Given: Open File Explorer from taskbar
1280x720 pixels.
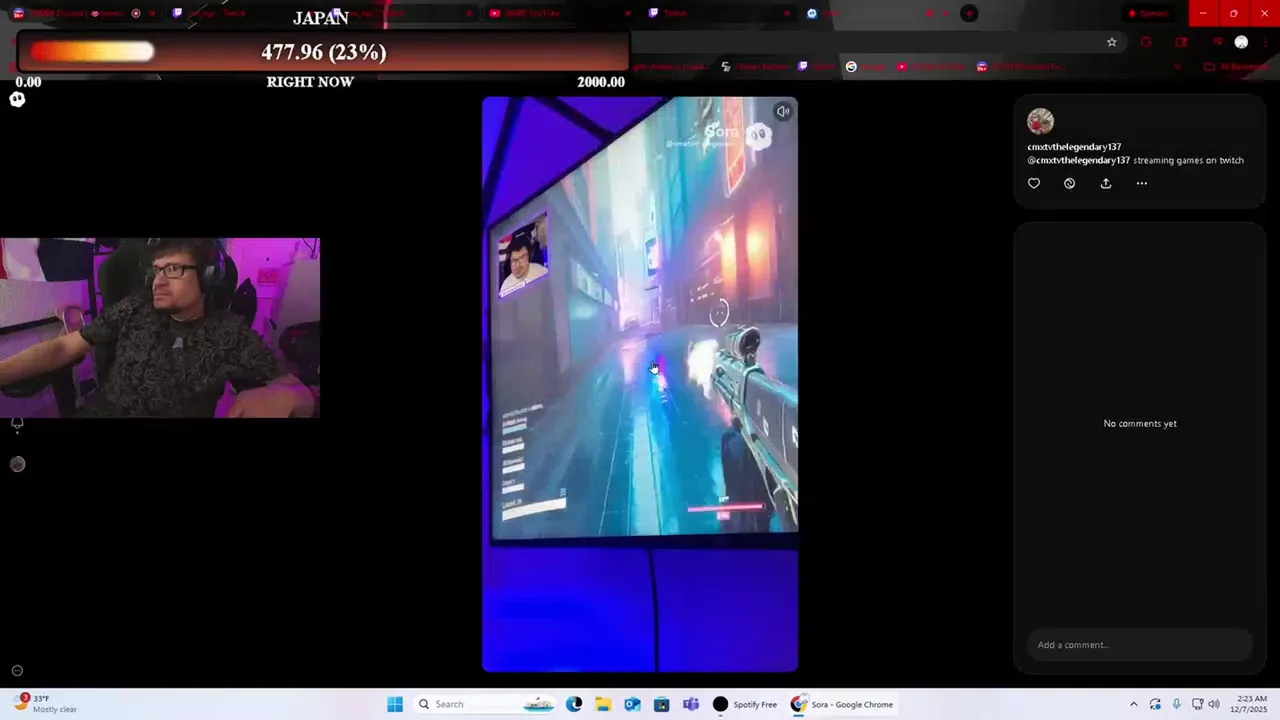Looking at the screenshot, I should [x=603, y=704].
